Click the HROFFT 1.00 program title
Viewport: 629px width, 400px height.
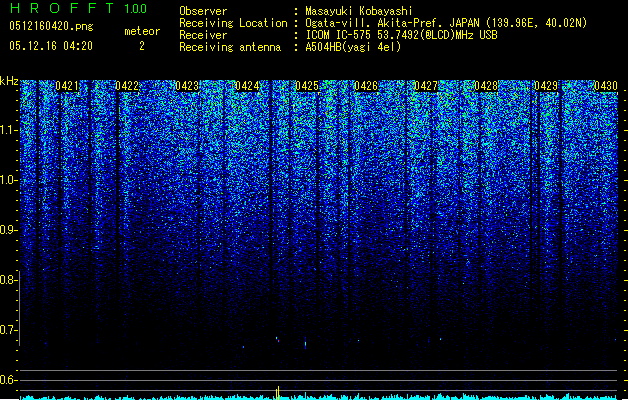pos(79,8)
